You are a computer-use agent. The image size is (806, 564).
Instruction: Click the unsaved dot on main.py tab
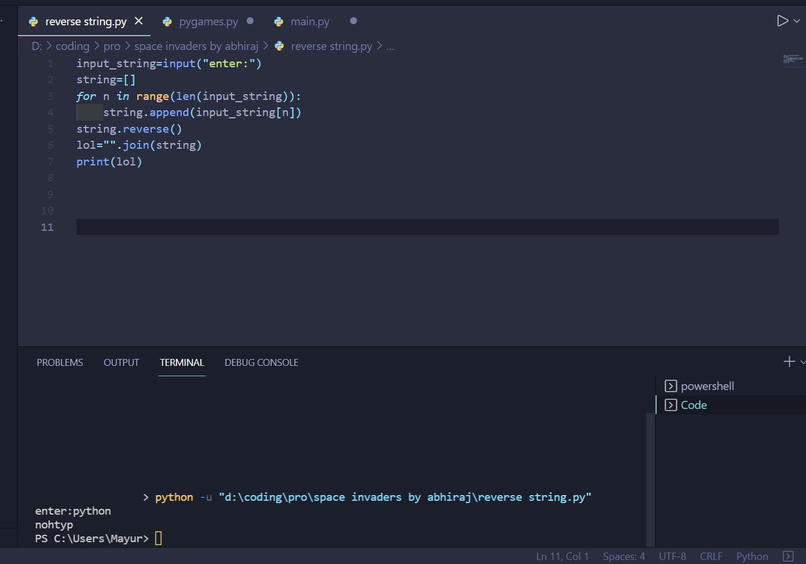[x=353, y=21]
